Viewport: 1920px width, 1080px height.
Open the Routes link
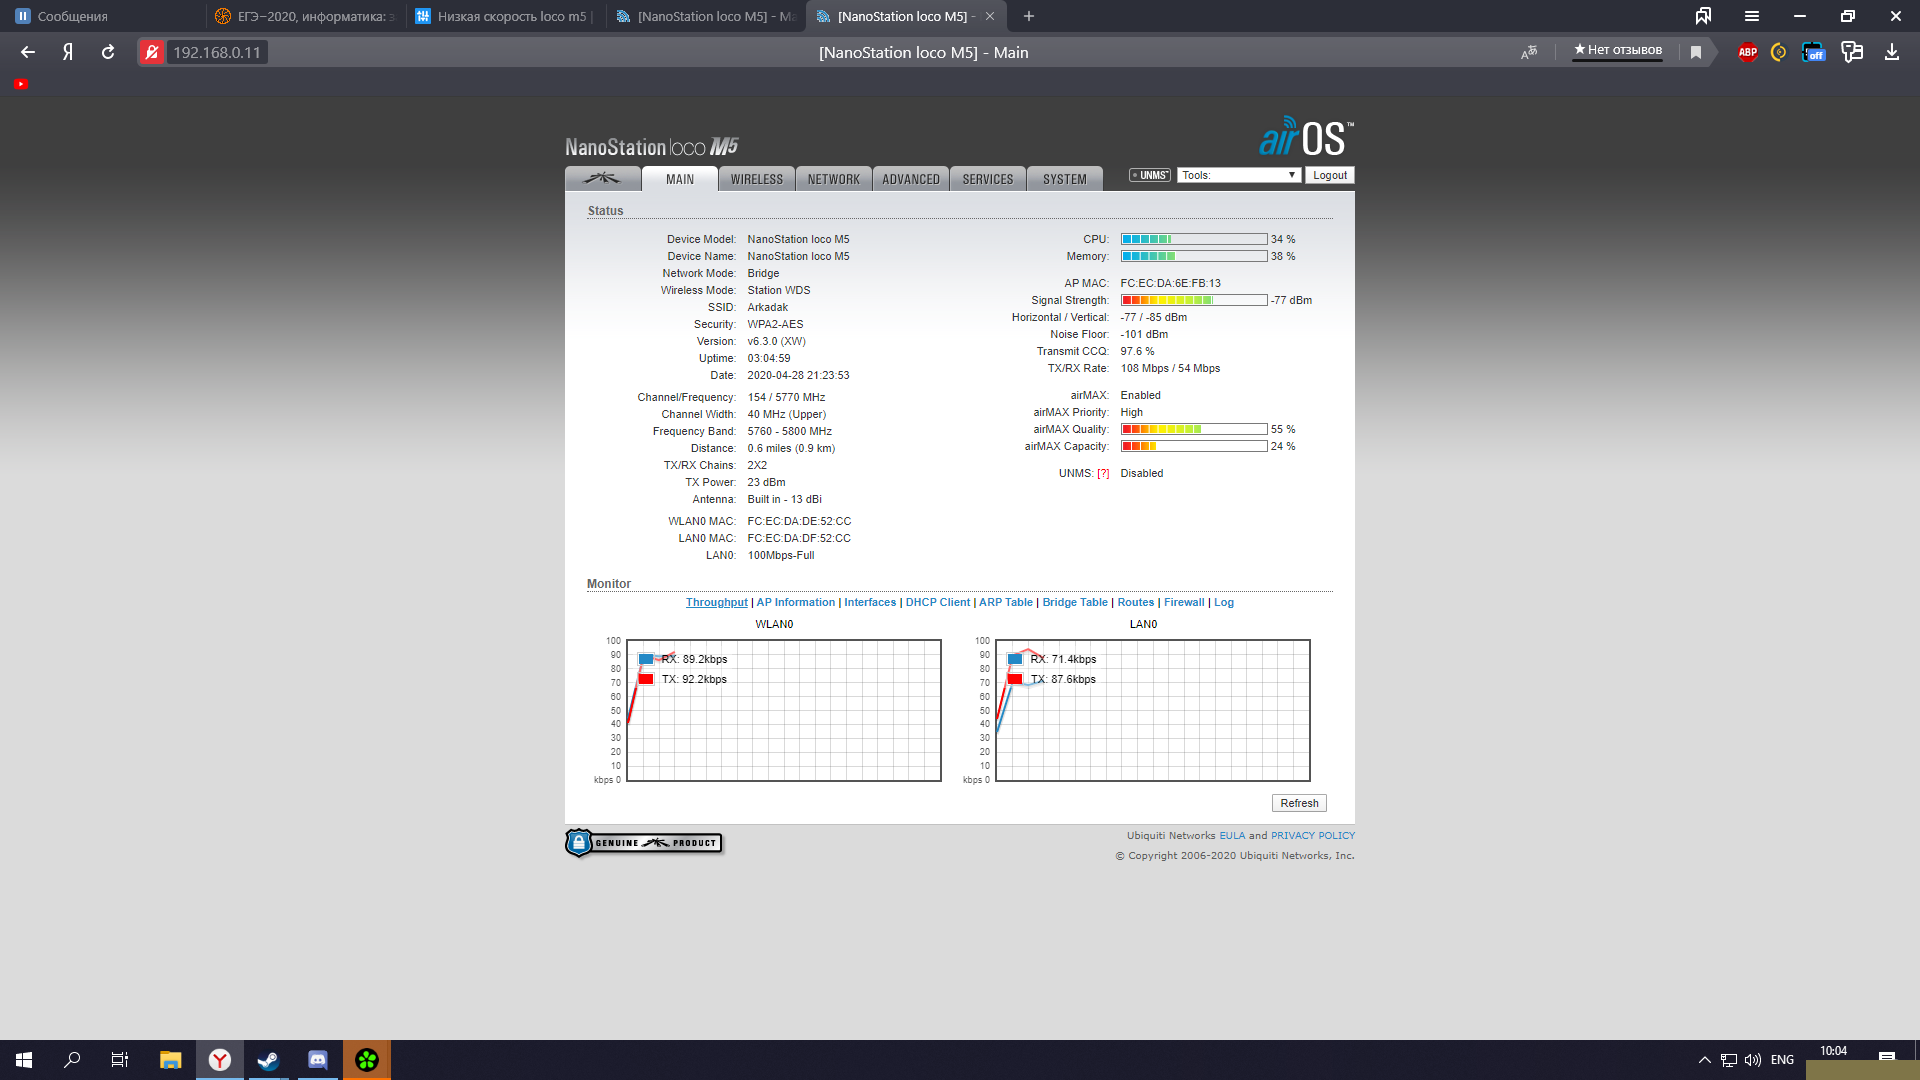(1136, 602)
